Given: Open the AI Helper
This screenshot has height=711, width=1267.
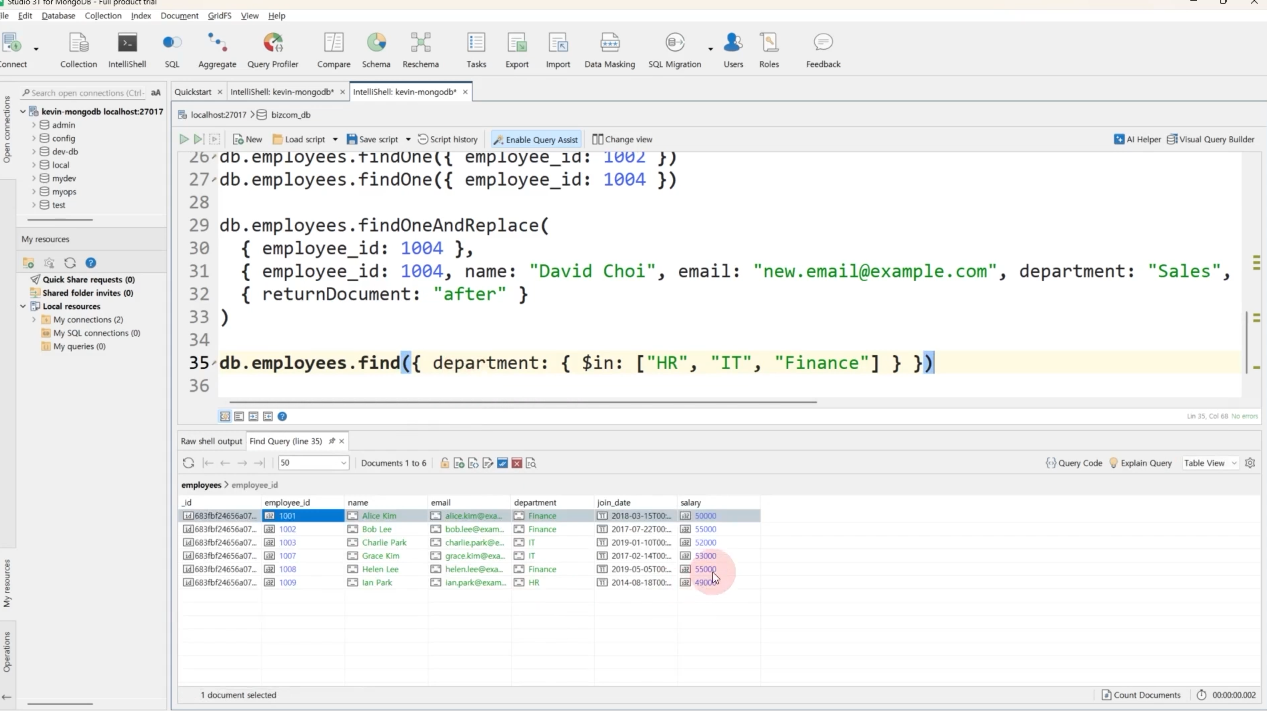Looking at the screenshot, I should point(1137,139).
